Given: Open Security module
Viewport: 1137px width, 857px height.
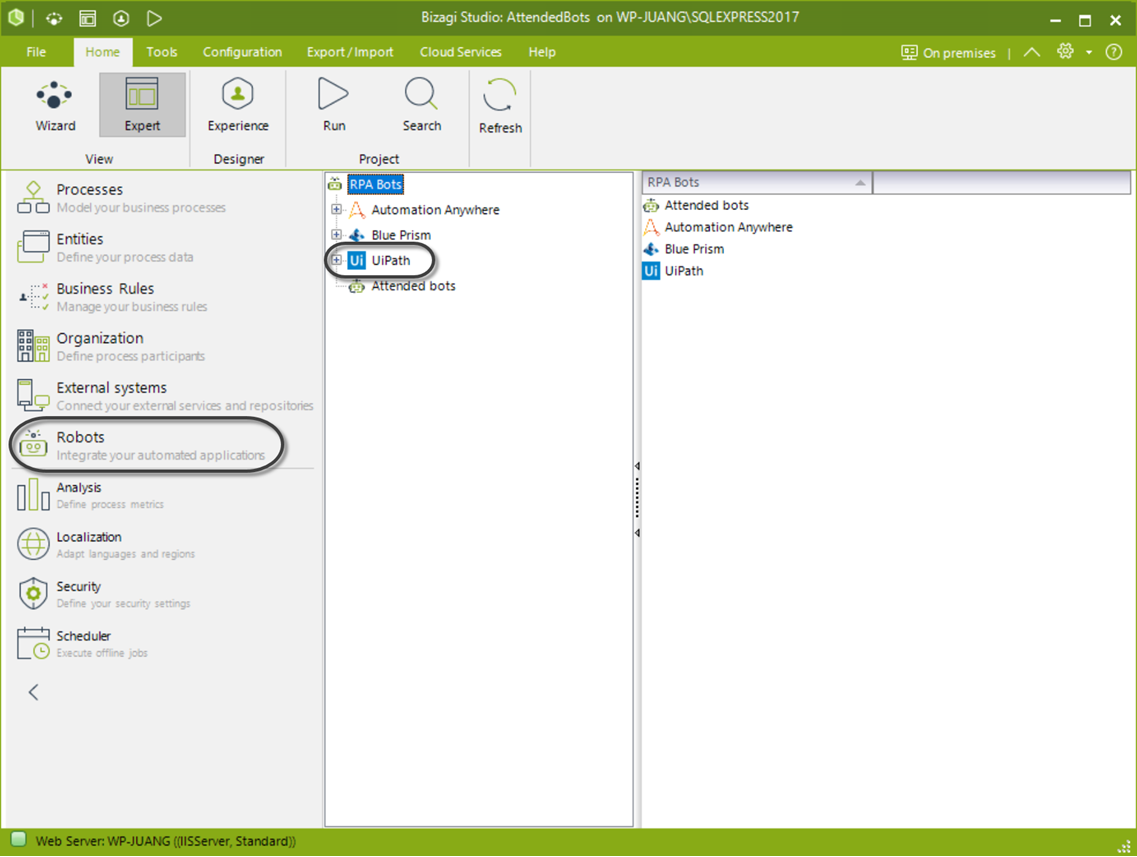Looking at the screenshot, I should click(163, 594).
